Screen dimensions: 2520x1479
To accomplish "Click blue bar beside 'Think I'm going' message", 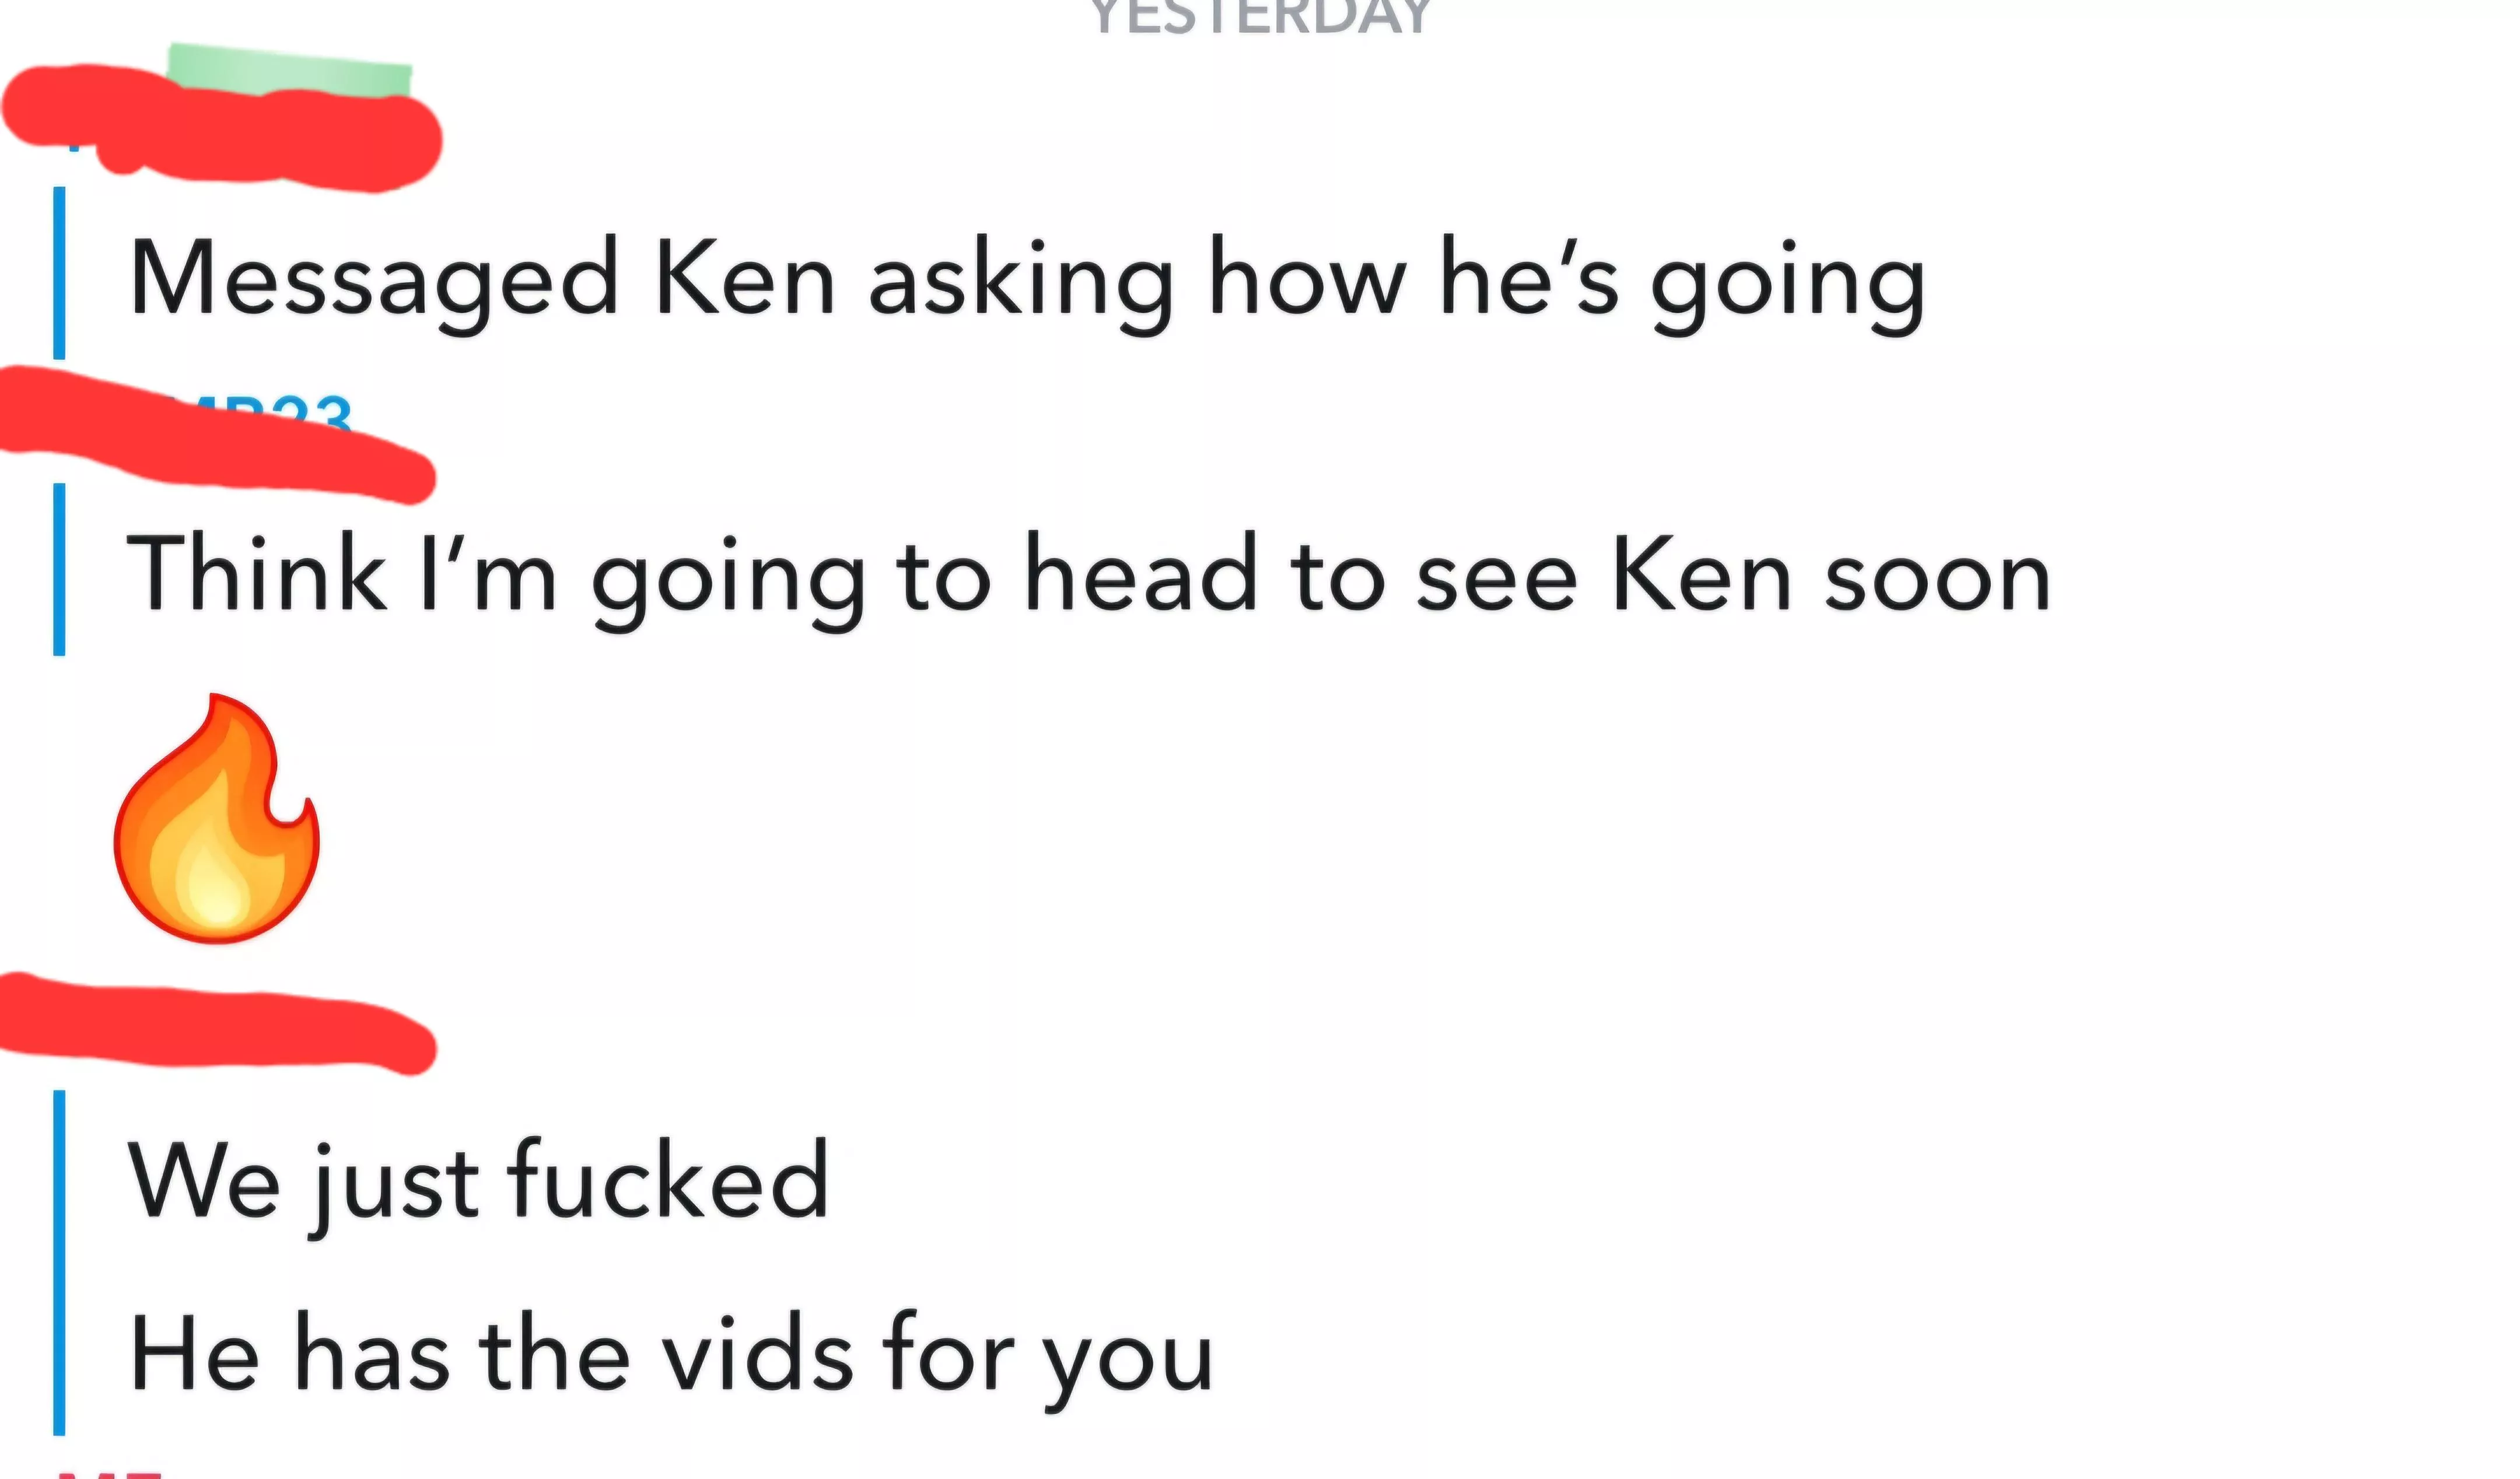I will [x=59, y=569].
